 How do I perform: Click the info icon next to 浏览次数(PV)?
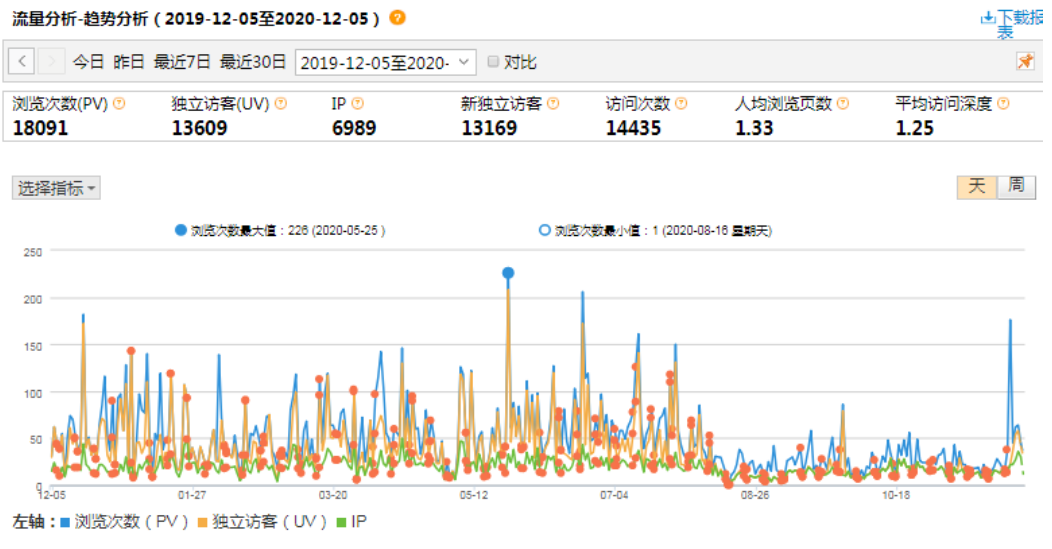coord(120,104)
